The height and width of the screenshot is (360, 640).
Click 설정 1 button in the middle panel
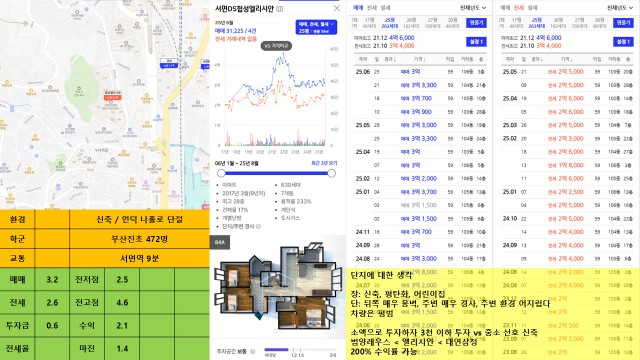[476, 42]
